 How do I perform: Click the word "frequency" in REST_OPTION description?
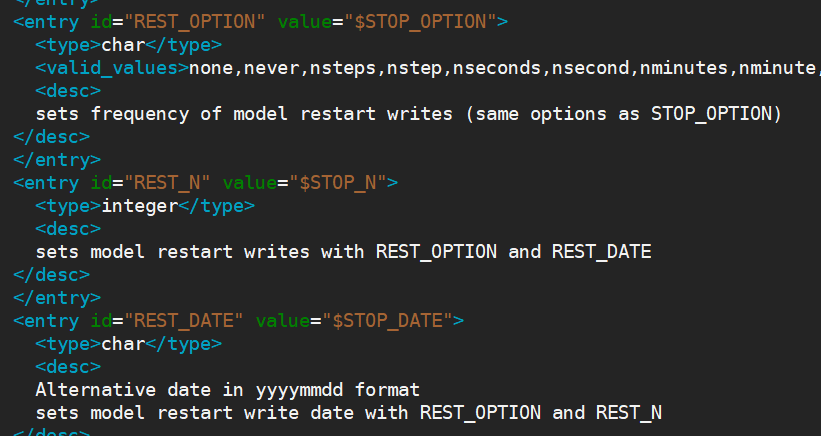click(x=140, y=114)
